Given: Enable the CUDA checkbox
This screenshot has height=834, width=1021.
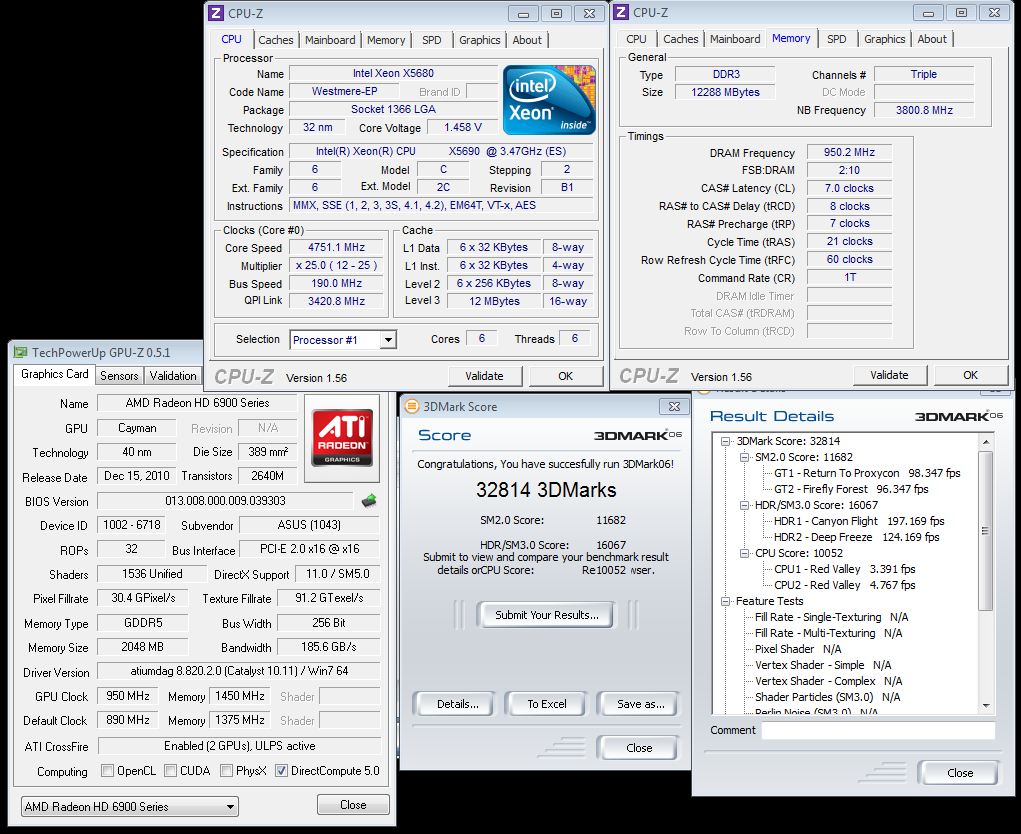Looking at the screenshot, I should click(x=171, y=771).
